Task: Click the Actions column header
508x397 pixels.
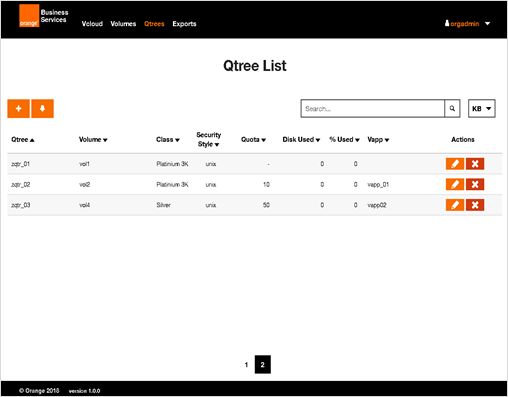Action: click(463, 140)
